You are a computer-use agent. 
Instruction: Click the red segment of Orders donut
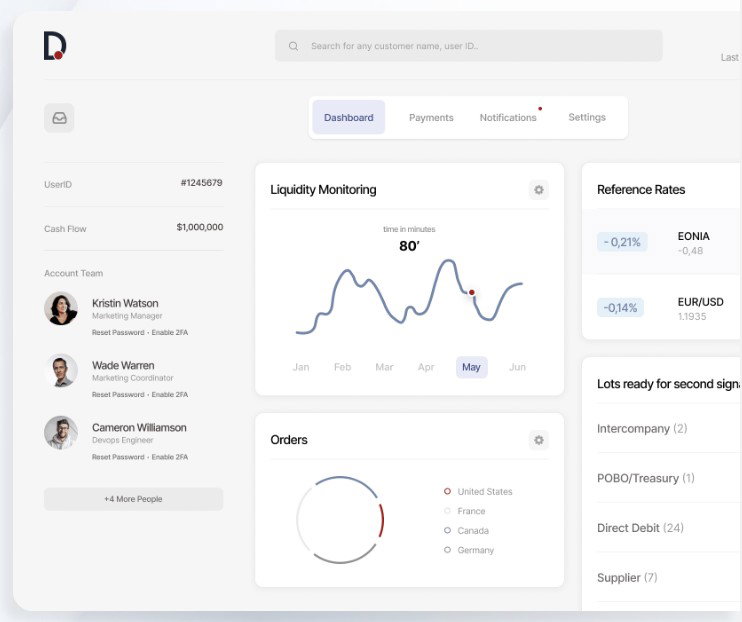pos(381,520)
